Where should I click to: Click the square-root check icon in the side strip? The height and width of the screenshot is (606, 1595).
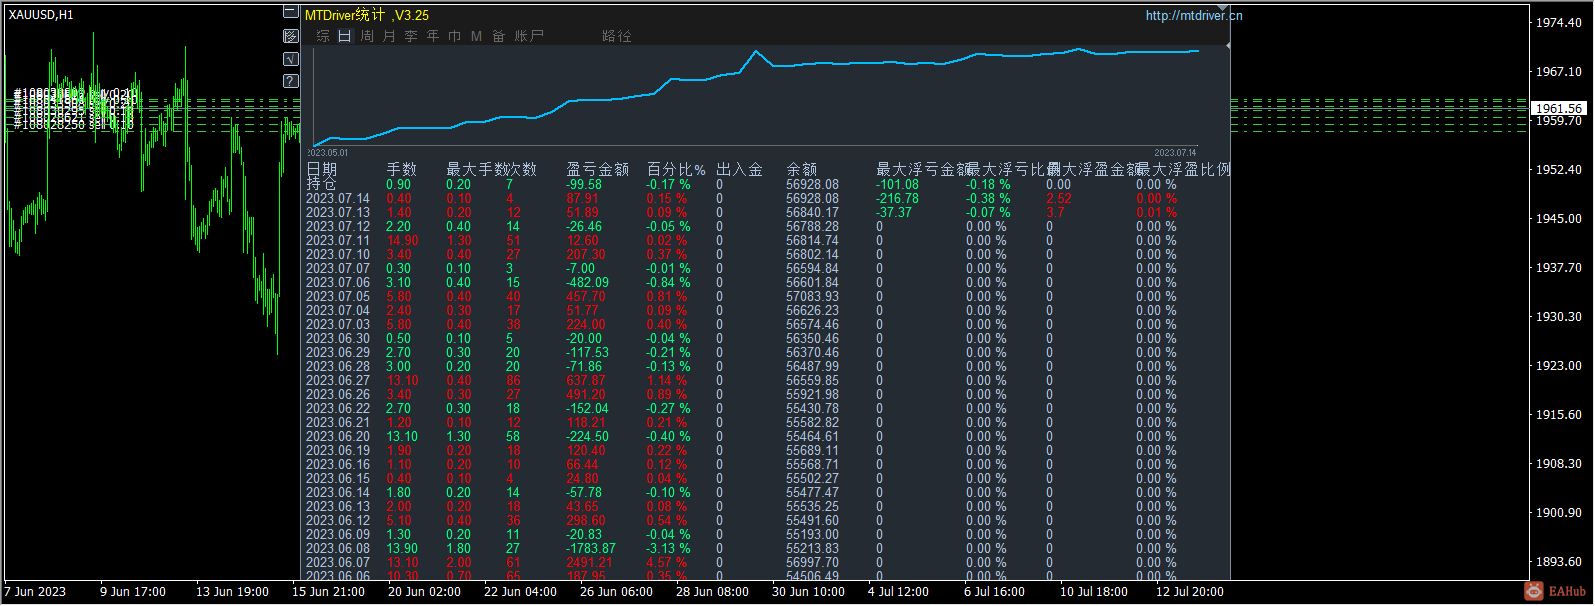(x=290, y=59)
